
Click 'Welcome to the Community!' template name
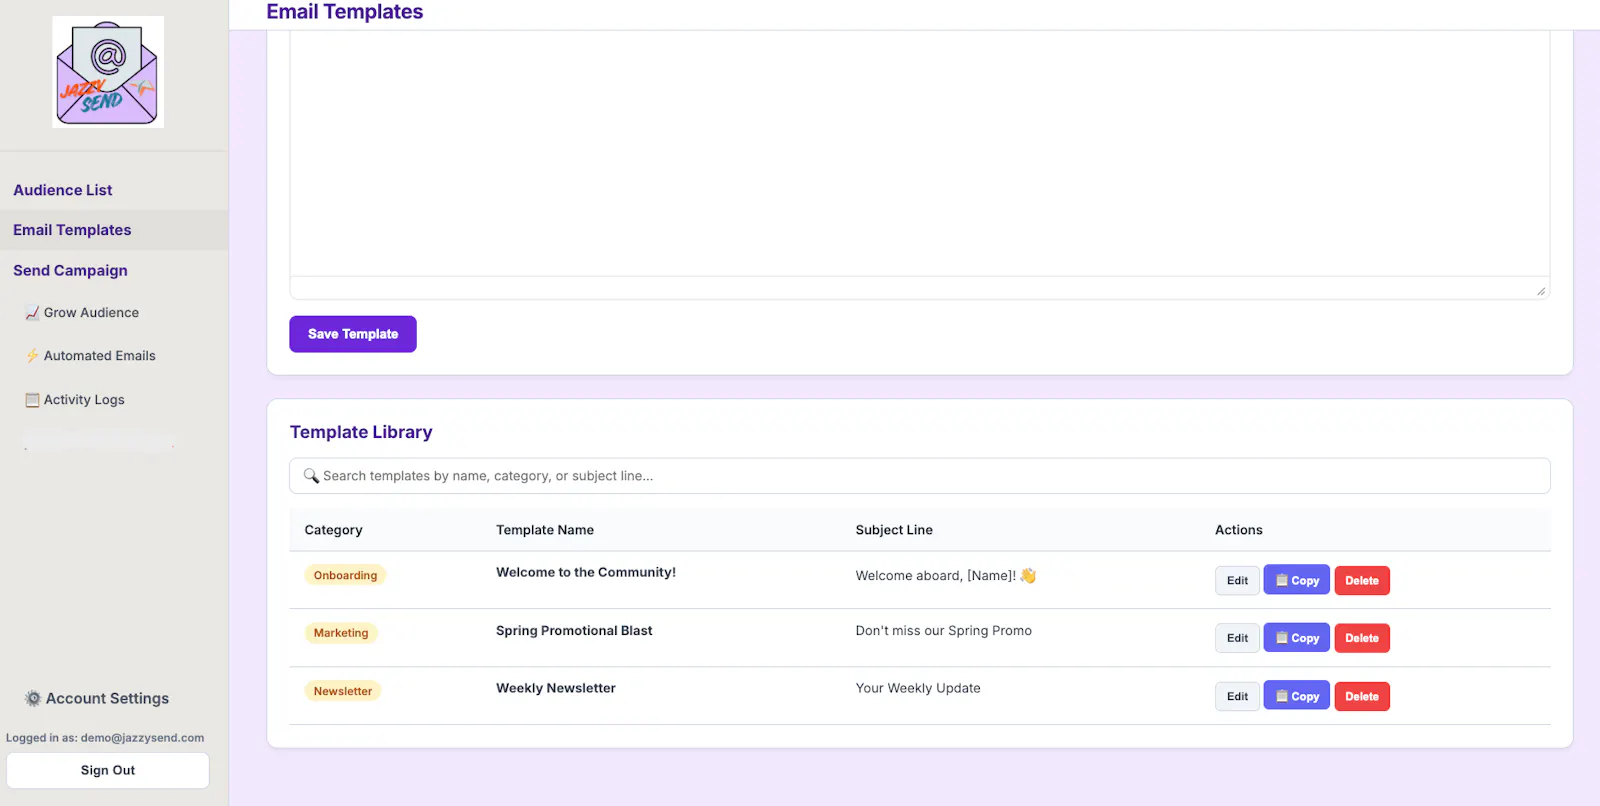coord(586,572)
